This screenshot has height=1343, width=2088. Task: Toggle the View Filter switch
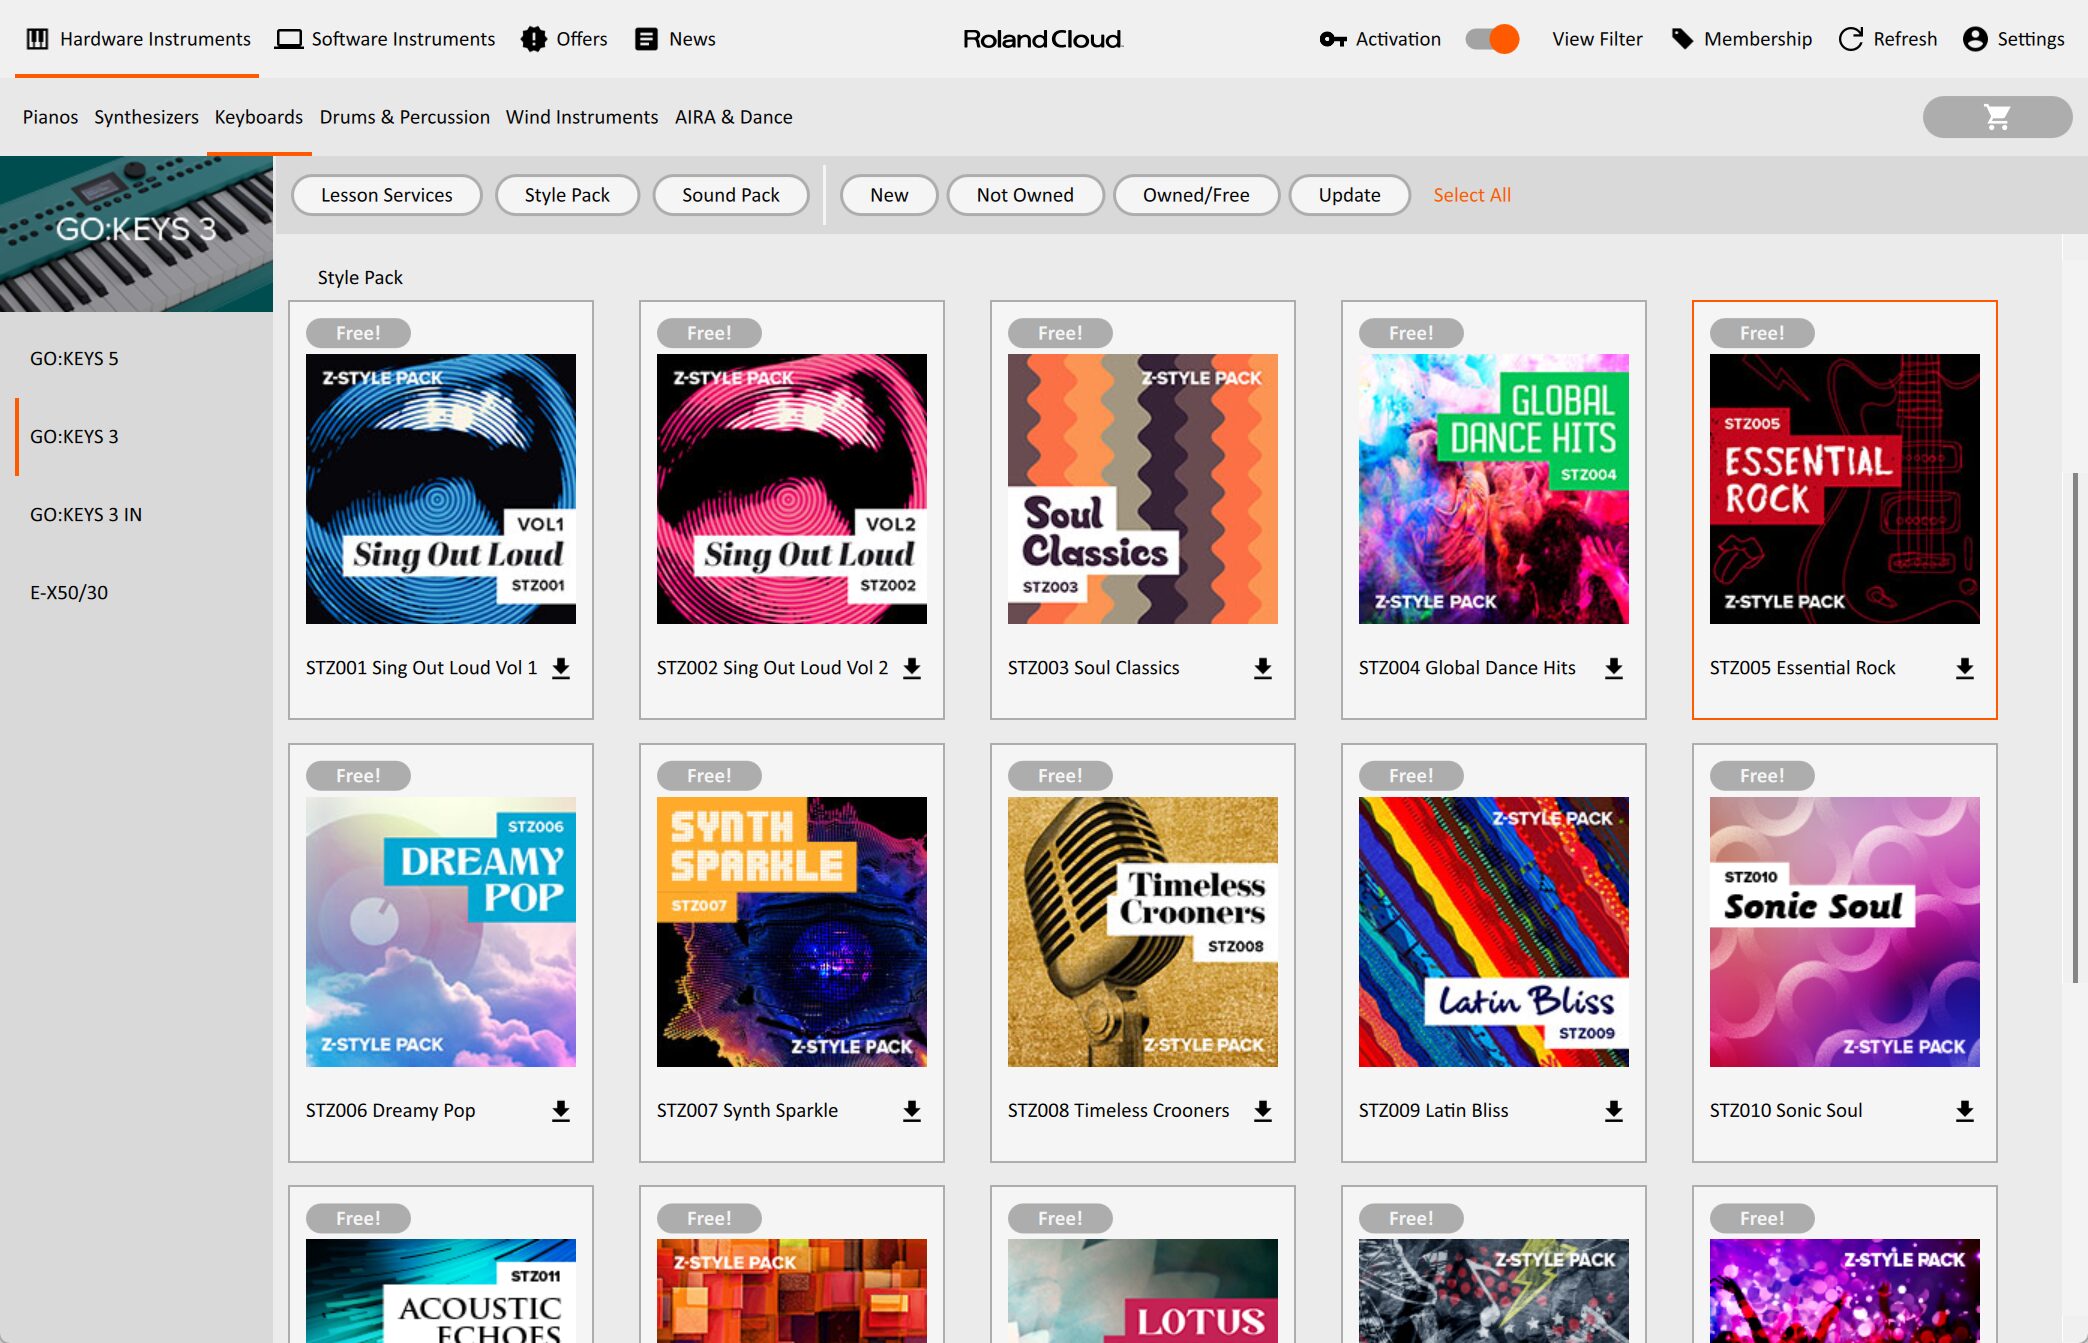[1492, 39]
